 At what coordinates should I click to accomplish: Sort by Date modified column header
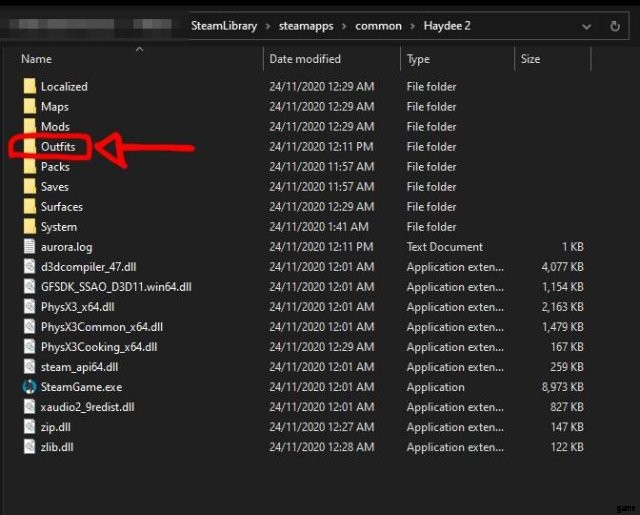coord(305,59)
